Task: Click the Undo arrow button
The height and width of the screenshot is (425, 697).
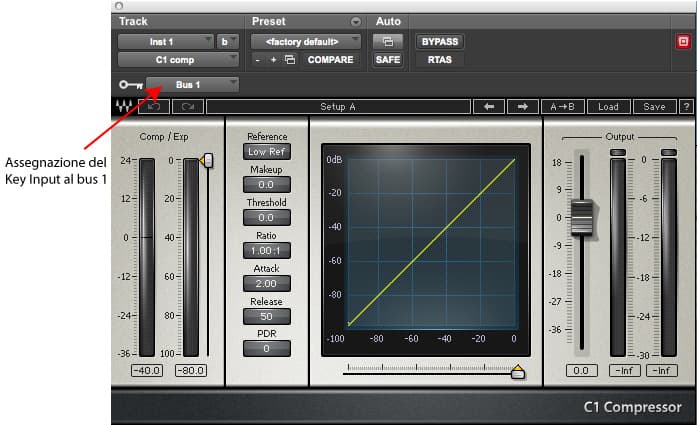Action: (x=154, y=106)
